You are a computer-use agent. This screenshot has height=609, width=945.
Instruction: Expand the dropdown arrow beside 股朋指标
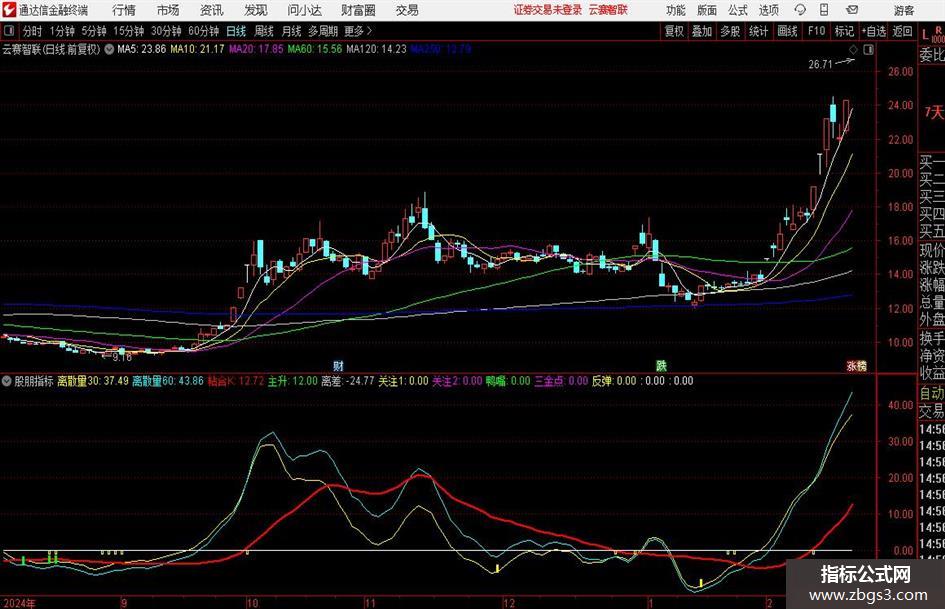(x=7, y=381)
